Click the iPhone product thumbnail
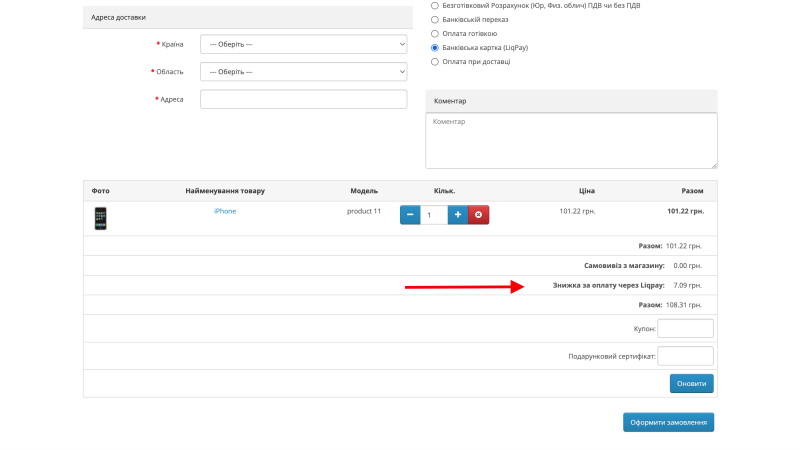Screen dimensions: 800x450 101,218
